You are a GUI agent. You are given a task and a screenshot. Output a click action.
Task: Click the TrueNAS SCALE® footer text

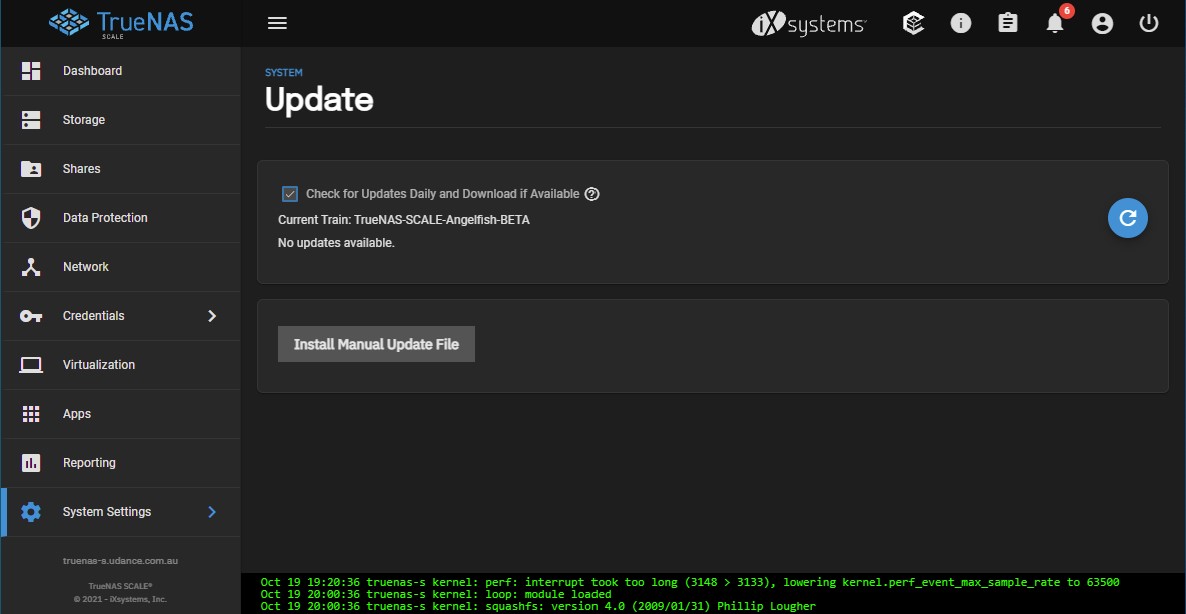[x=120, y=586]
